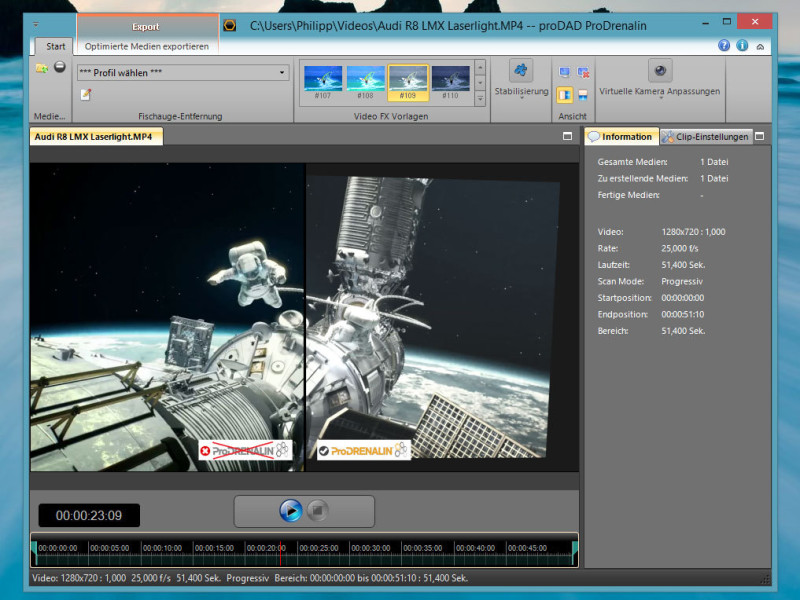
Task: Select the single monitor view icon
Action: tap(564, 72)
